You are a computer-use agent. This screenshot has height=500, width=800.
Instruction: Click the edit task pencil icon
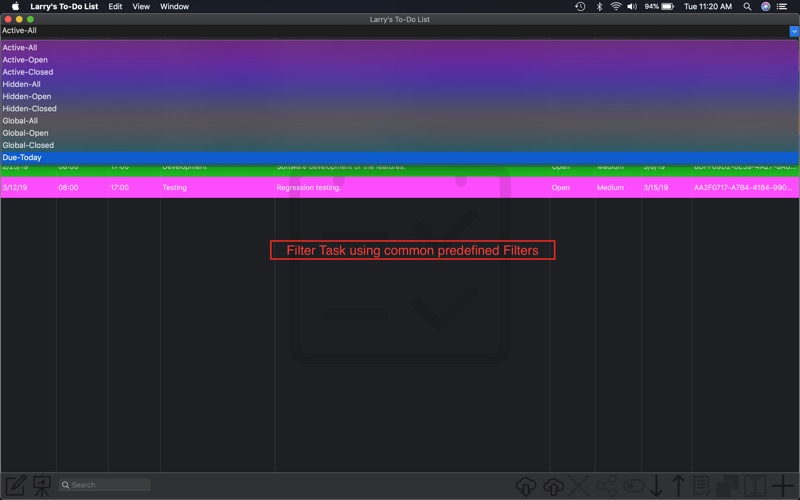point(15,485)
